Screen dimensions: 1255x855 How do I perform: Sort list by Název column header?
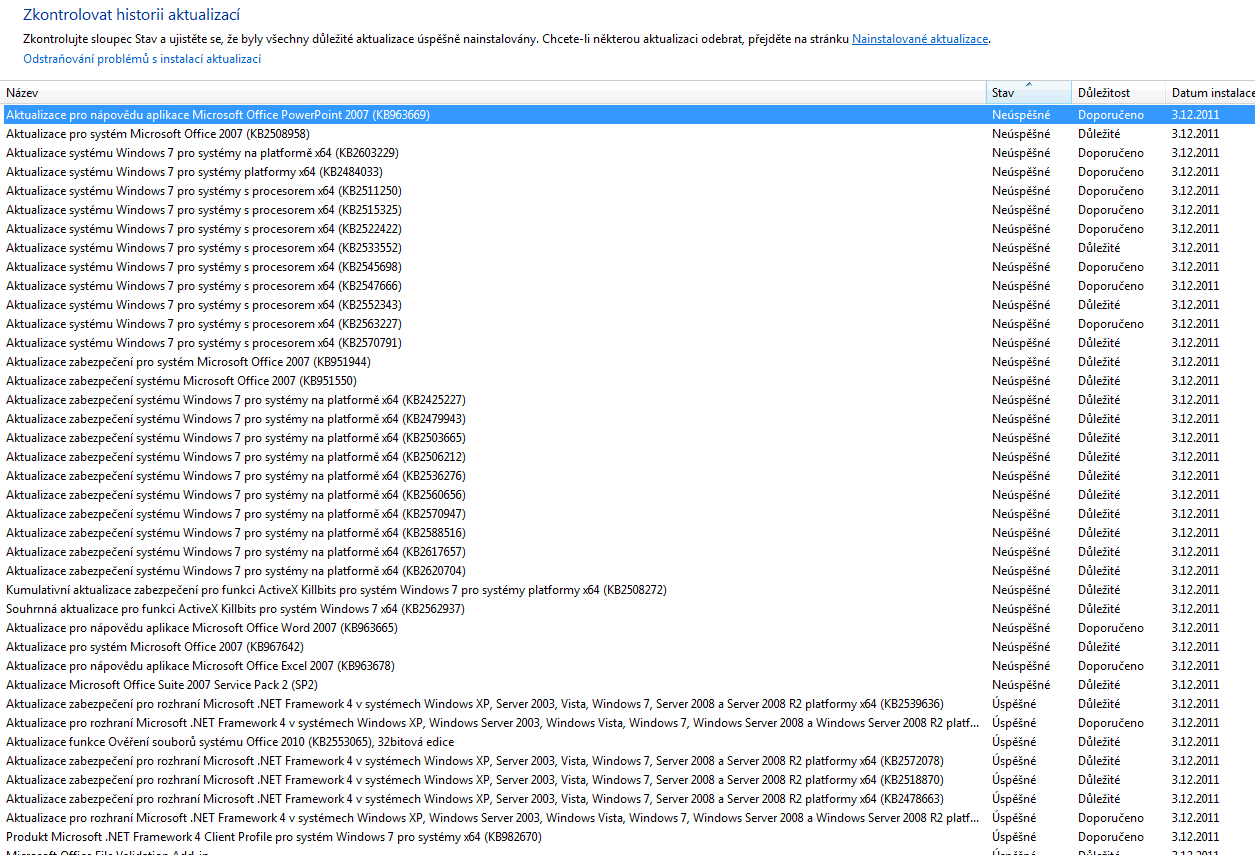coord(493,93)
